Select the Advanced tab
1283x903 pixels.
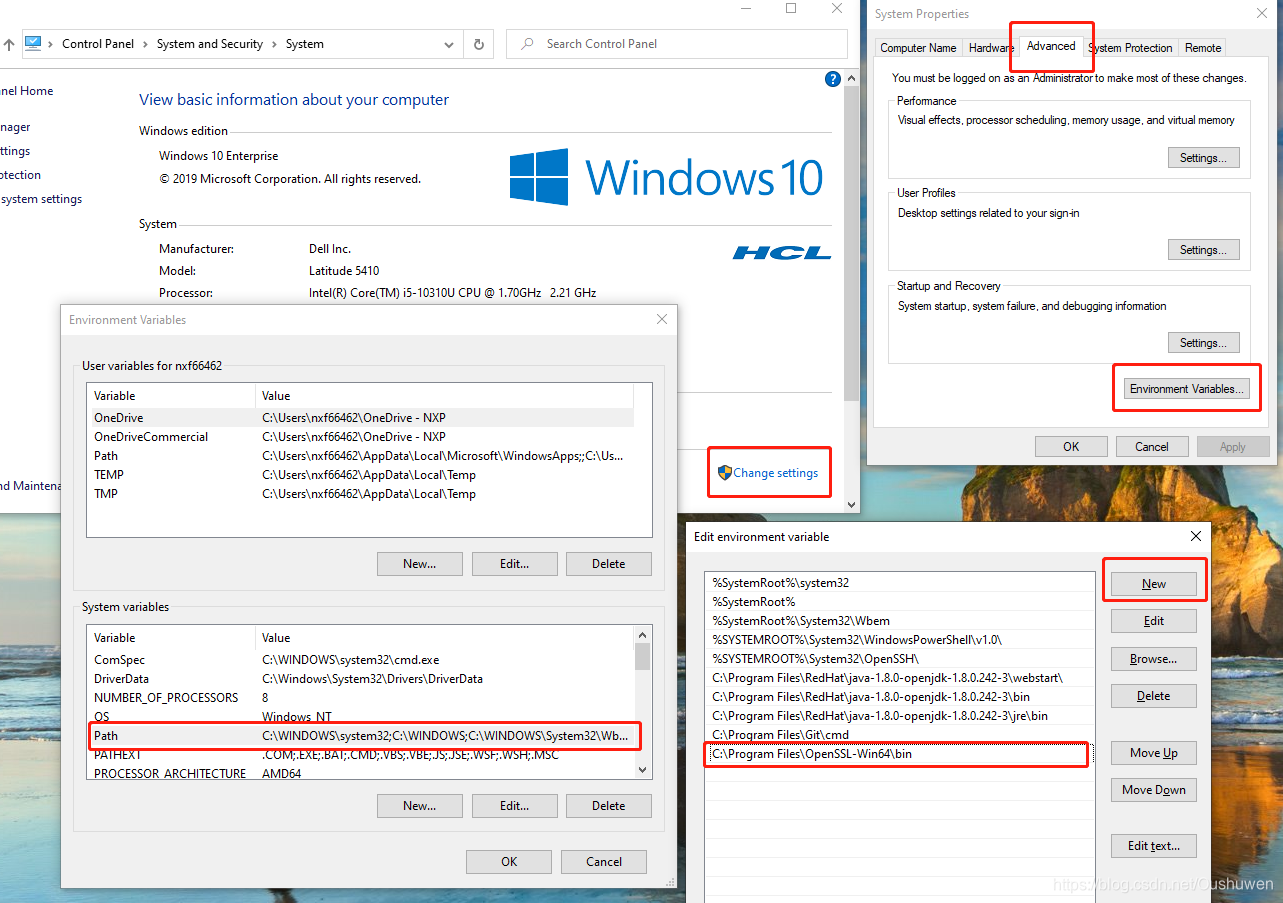[x=1051, y=46]
